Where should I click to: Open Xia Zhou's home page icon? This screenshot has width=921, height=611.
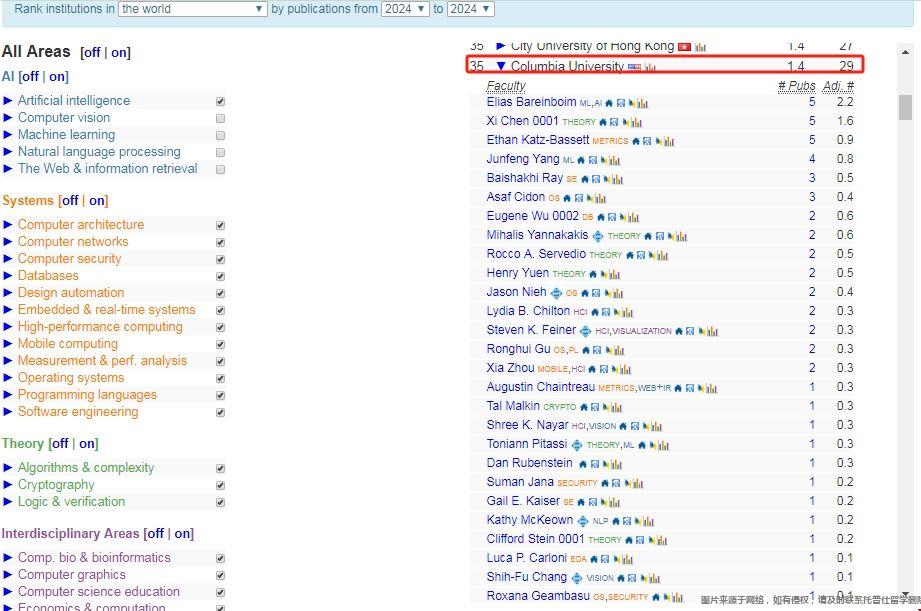tap(592, 369)
